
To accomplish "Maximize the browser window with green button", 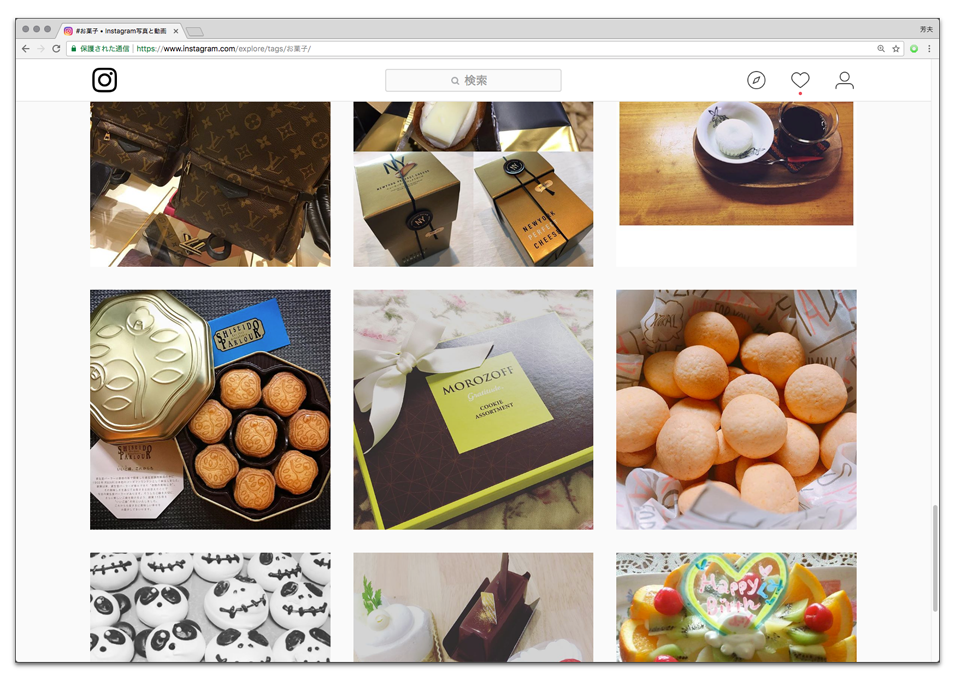I will [x=48, y=29].
